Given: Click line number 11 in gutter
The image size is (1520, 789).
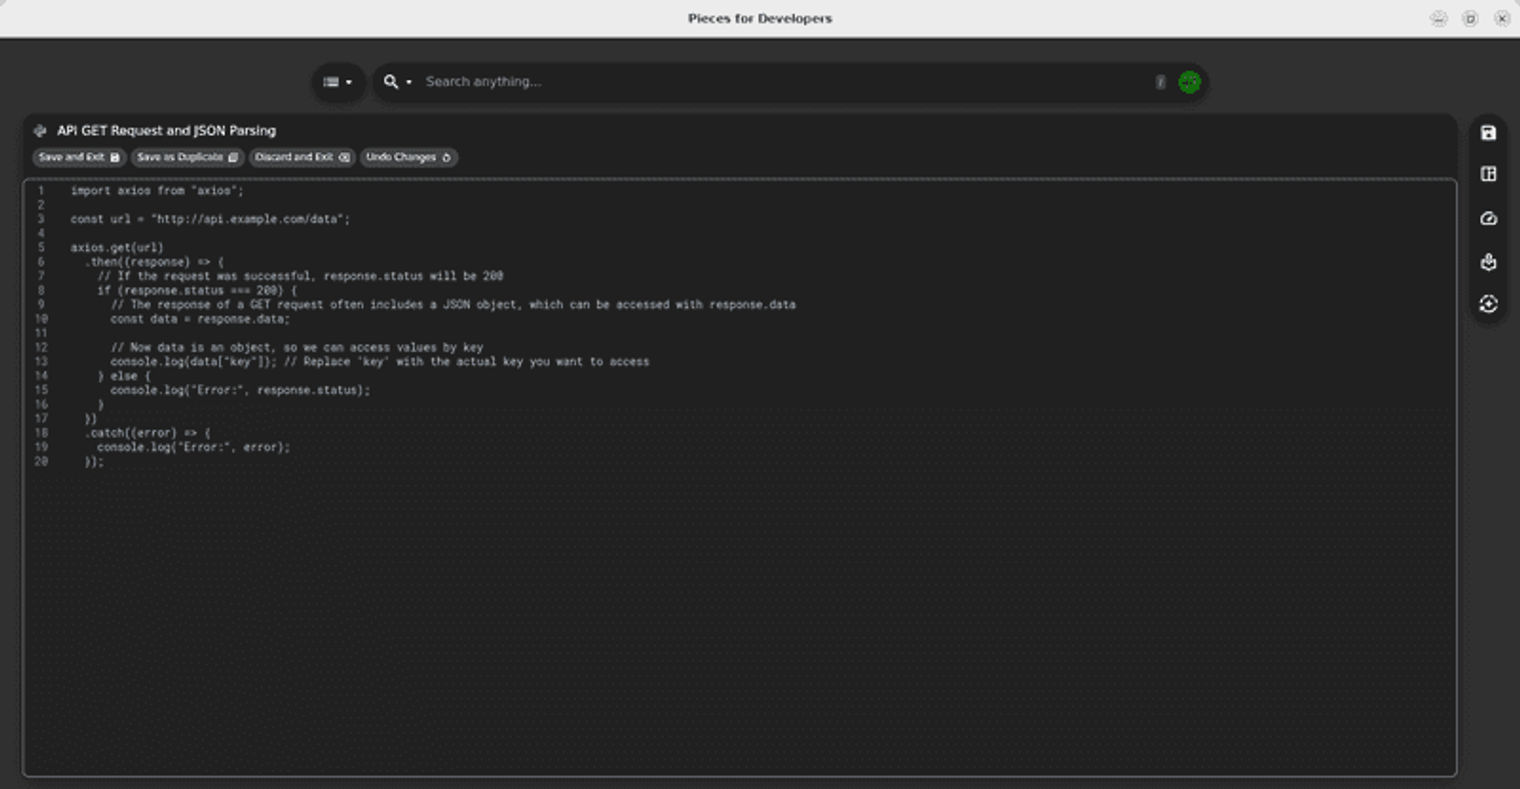Looking at the screenshot, I should (x=41, y=333).
